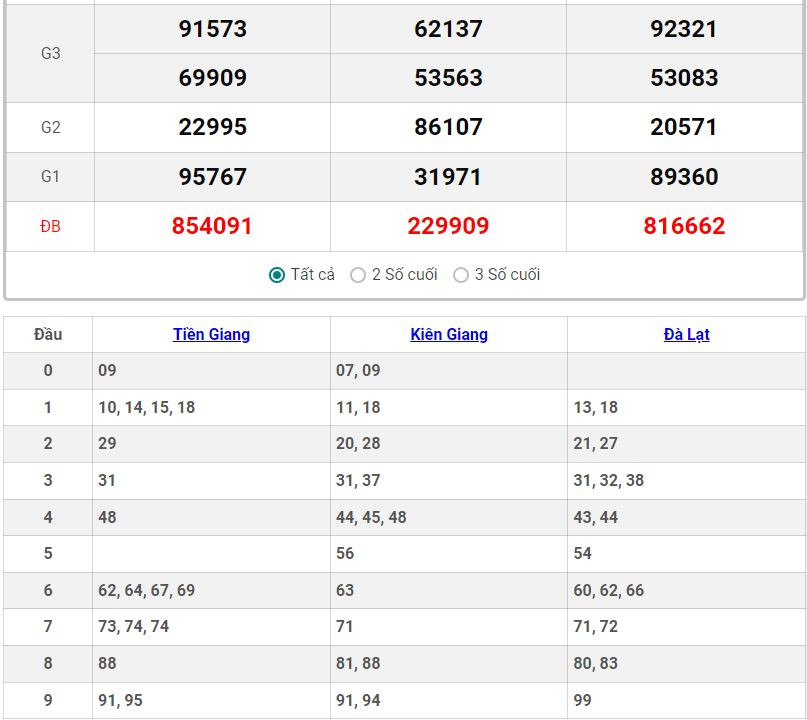
Task: Click the G3 prize number 92321
Action: [x=684, y=29]
